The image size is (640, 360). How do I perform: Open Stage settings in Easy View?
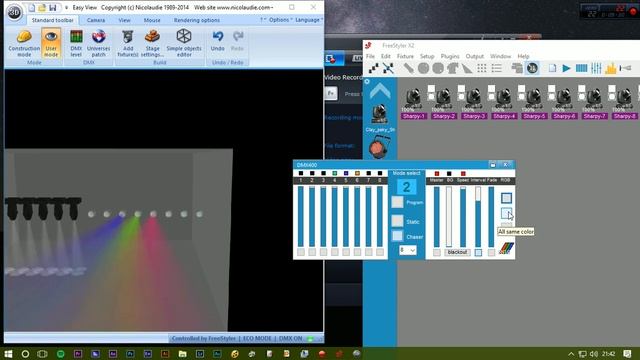(152, 43)
